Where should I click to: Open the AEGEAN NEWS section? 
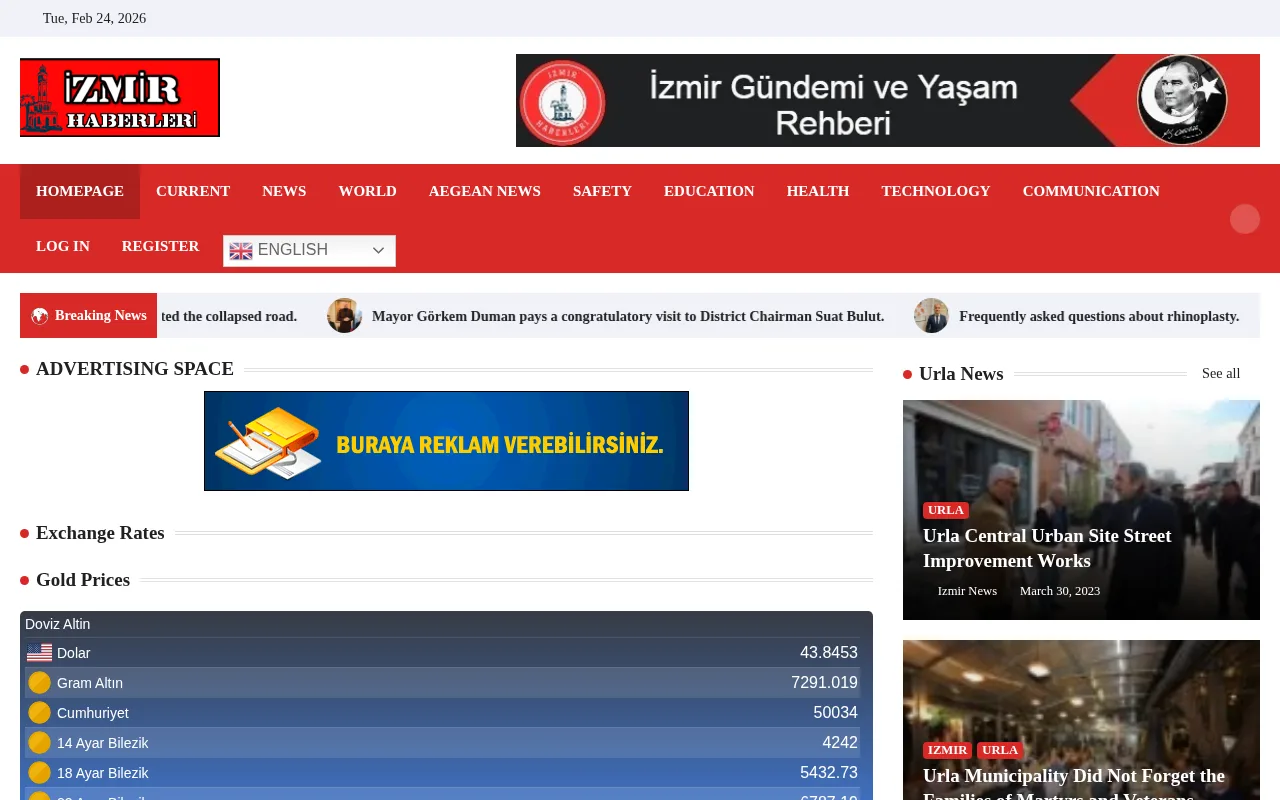[484, 191]
